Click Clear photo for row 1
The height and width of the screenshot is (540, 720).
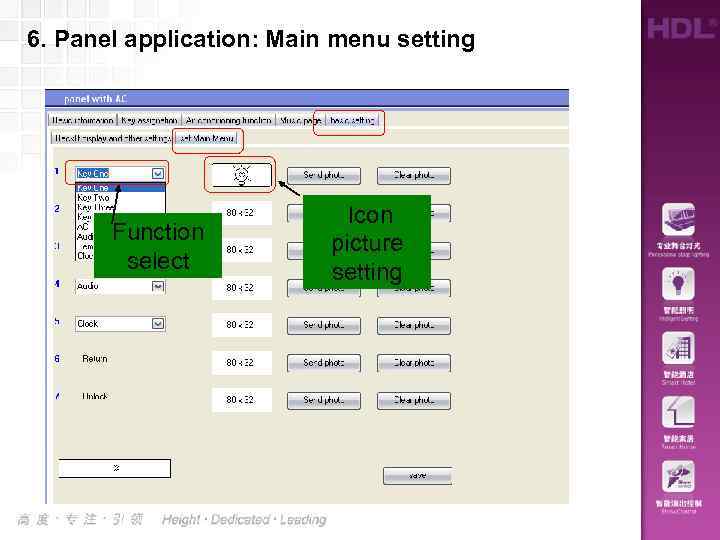click(414, 175)
